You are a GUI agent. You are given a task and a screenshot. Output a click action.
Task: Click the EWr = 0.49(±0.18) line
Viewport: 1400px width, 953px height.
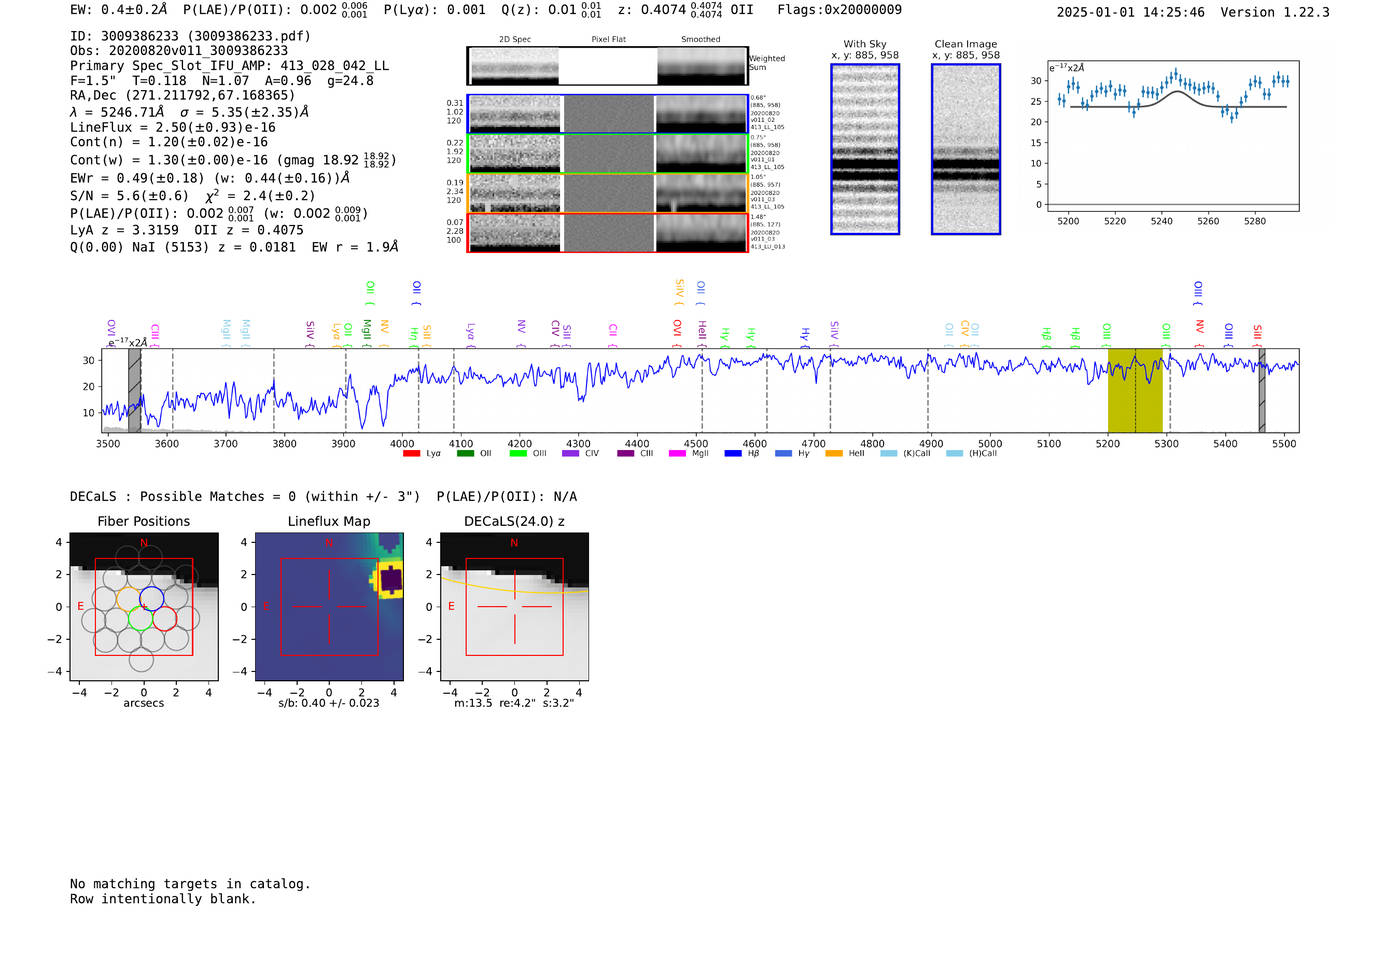point(210,178)
